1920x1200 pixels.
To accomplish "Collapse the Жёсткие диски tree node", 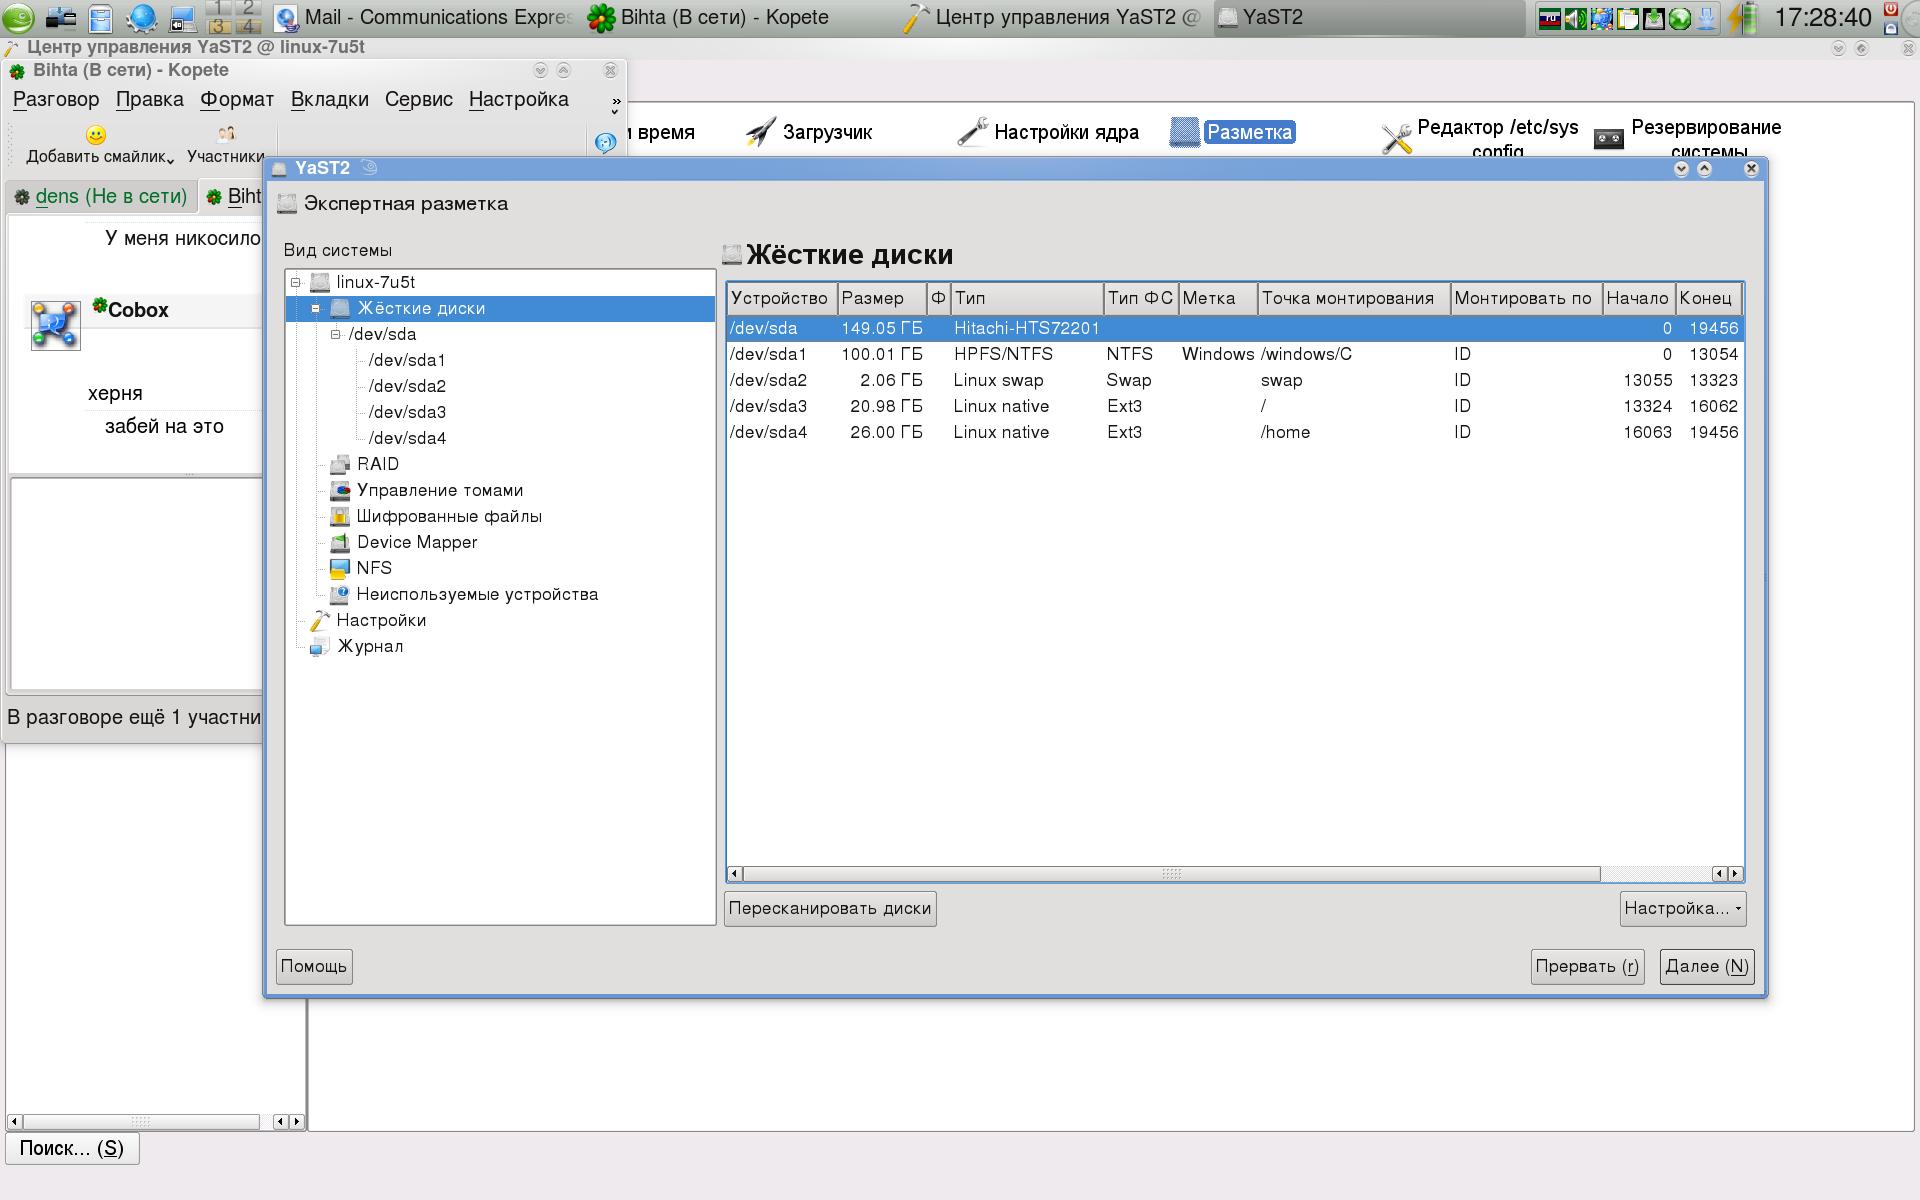I will pos(316,308).
